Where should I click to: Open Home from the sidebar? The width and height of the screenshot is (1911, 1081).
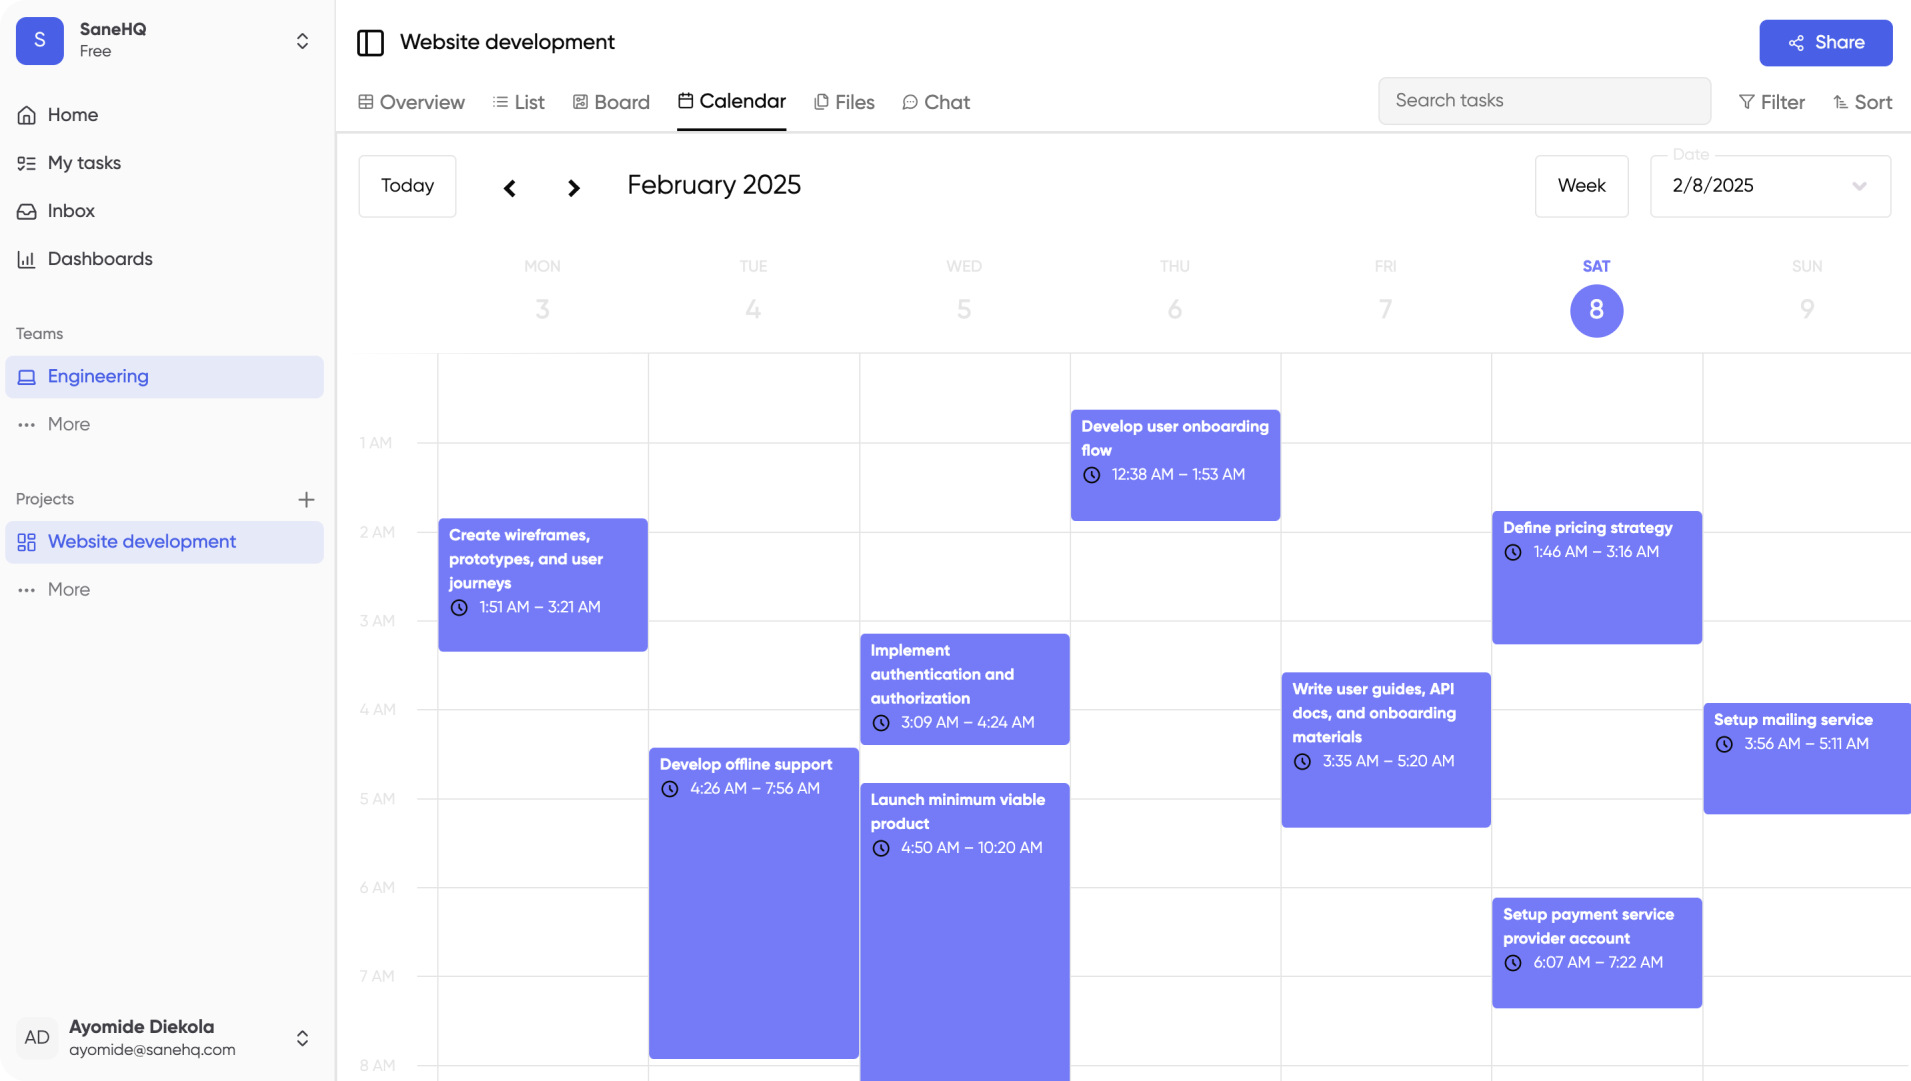tap(72, 115)
